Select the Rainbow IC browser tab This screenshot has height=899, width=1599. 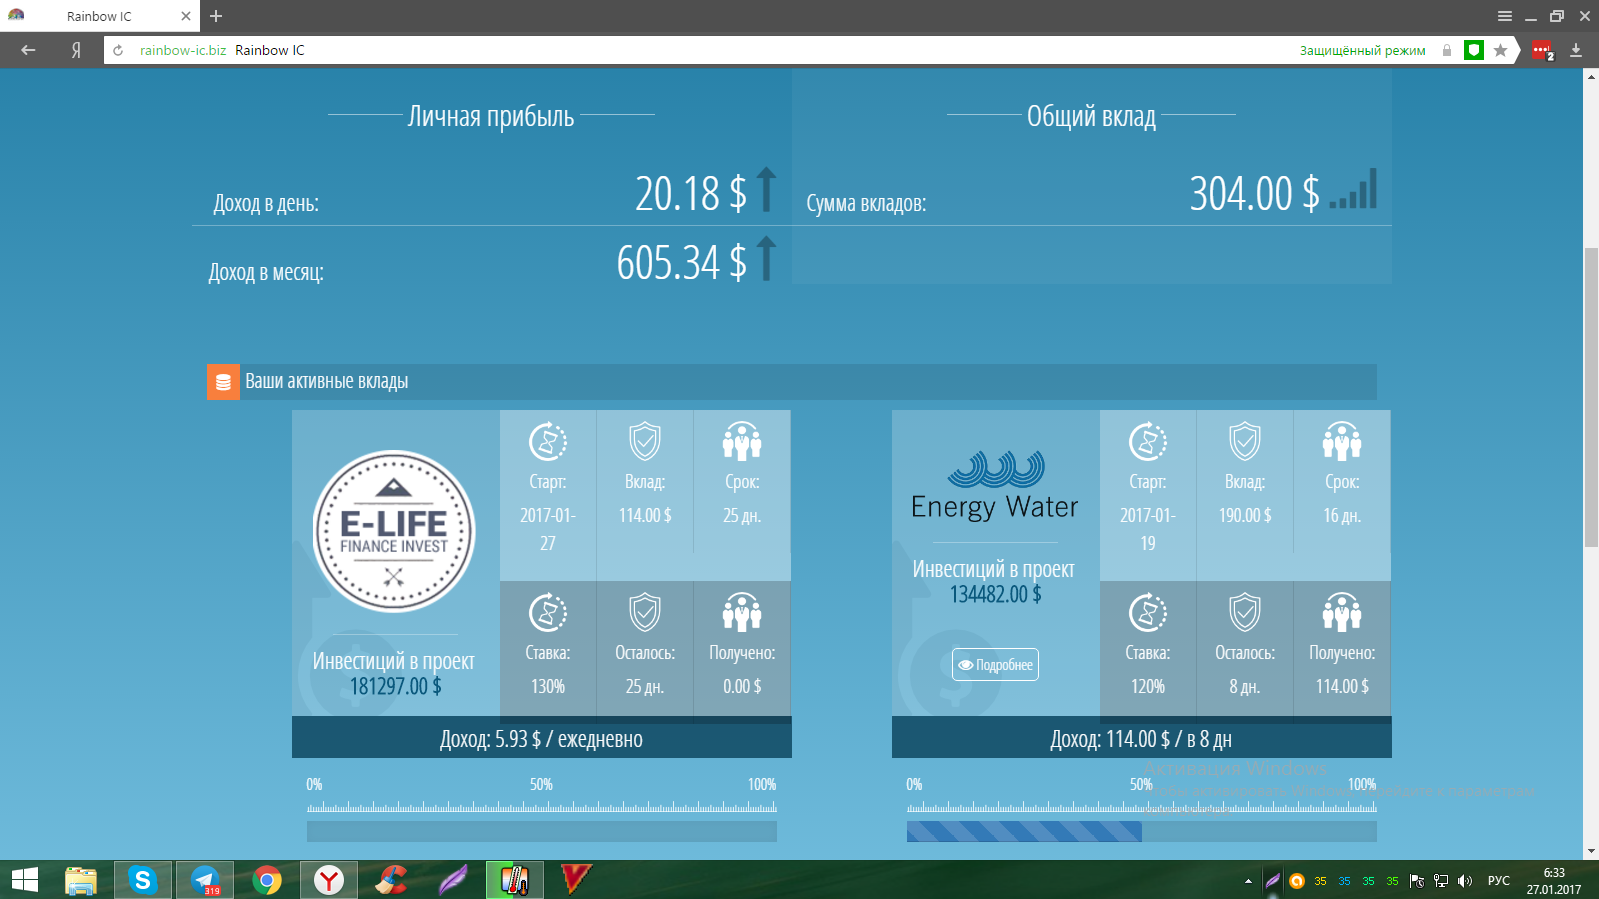pos(99,16)
